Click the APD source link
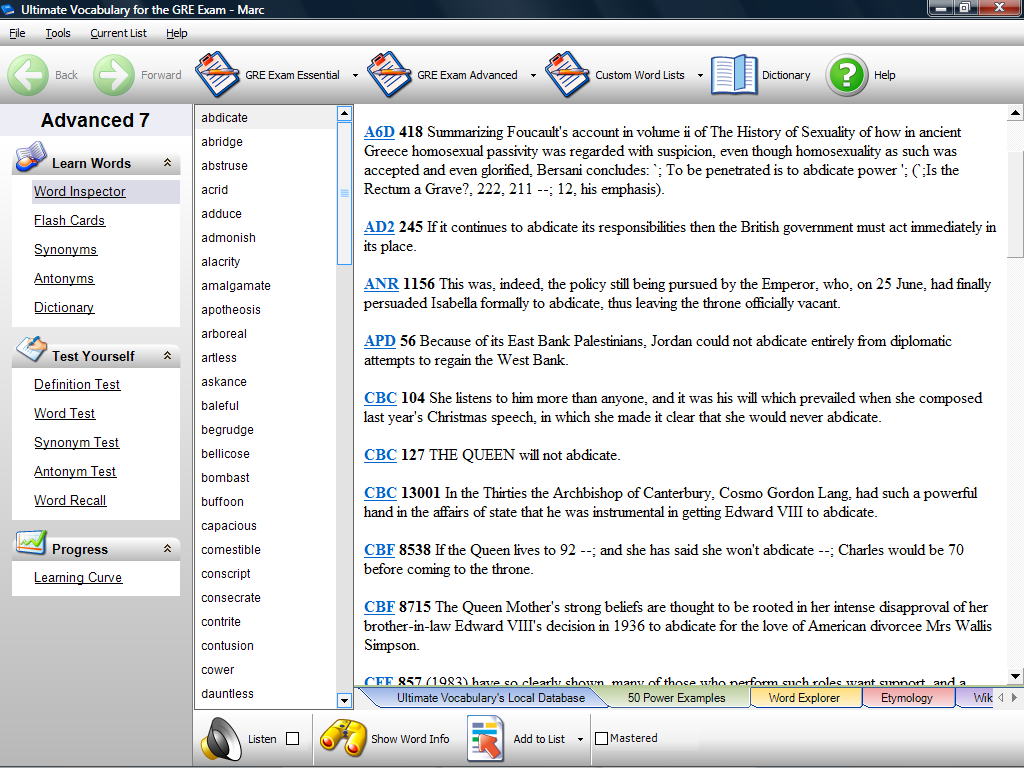Image resolution: width=1024 pixels, height=768 pixels. (x=379, y=341)
